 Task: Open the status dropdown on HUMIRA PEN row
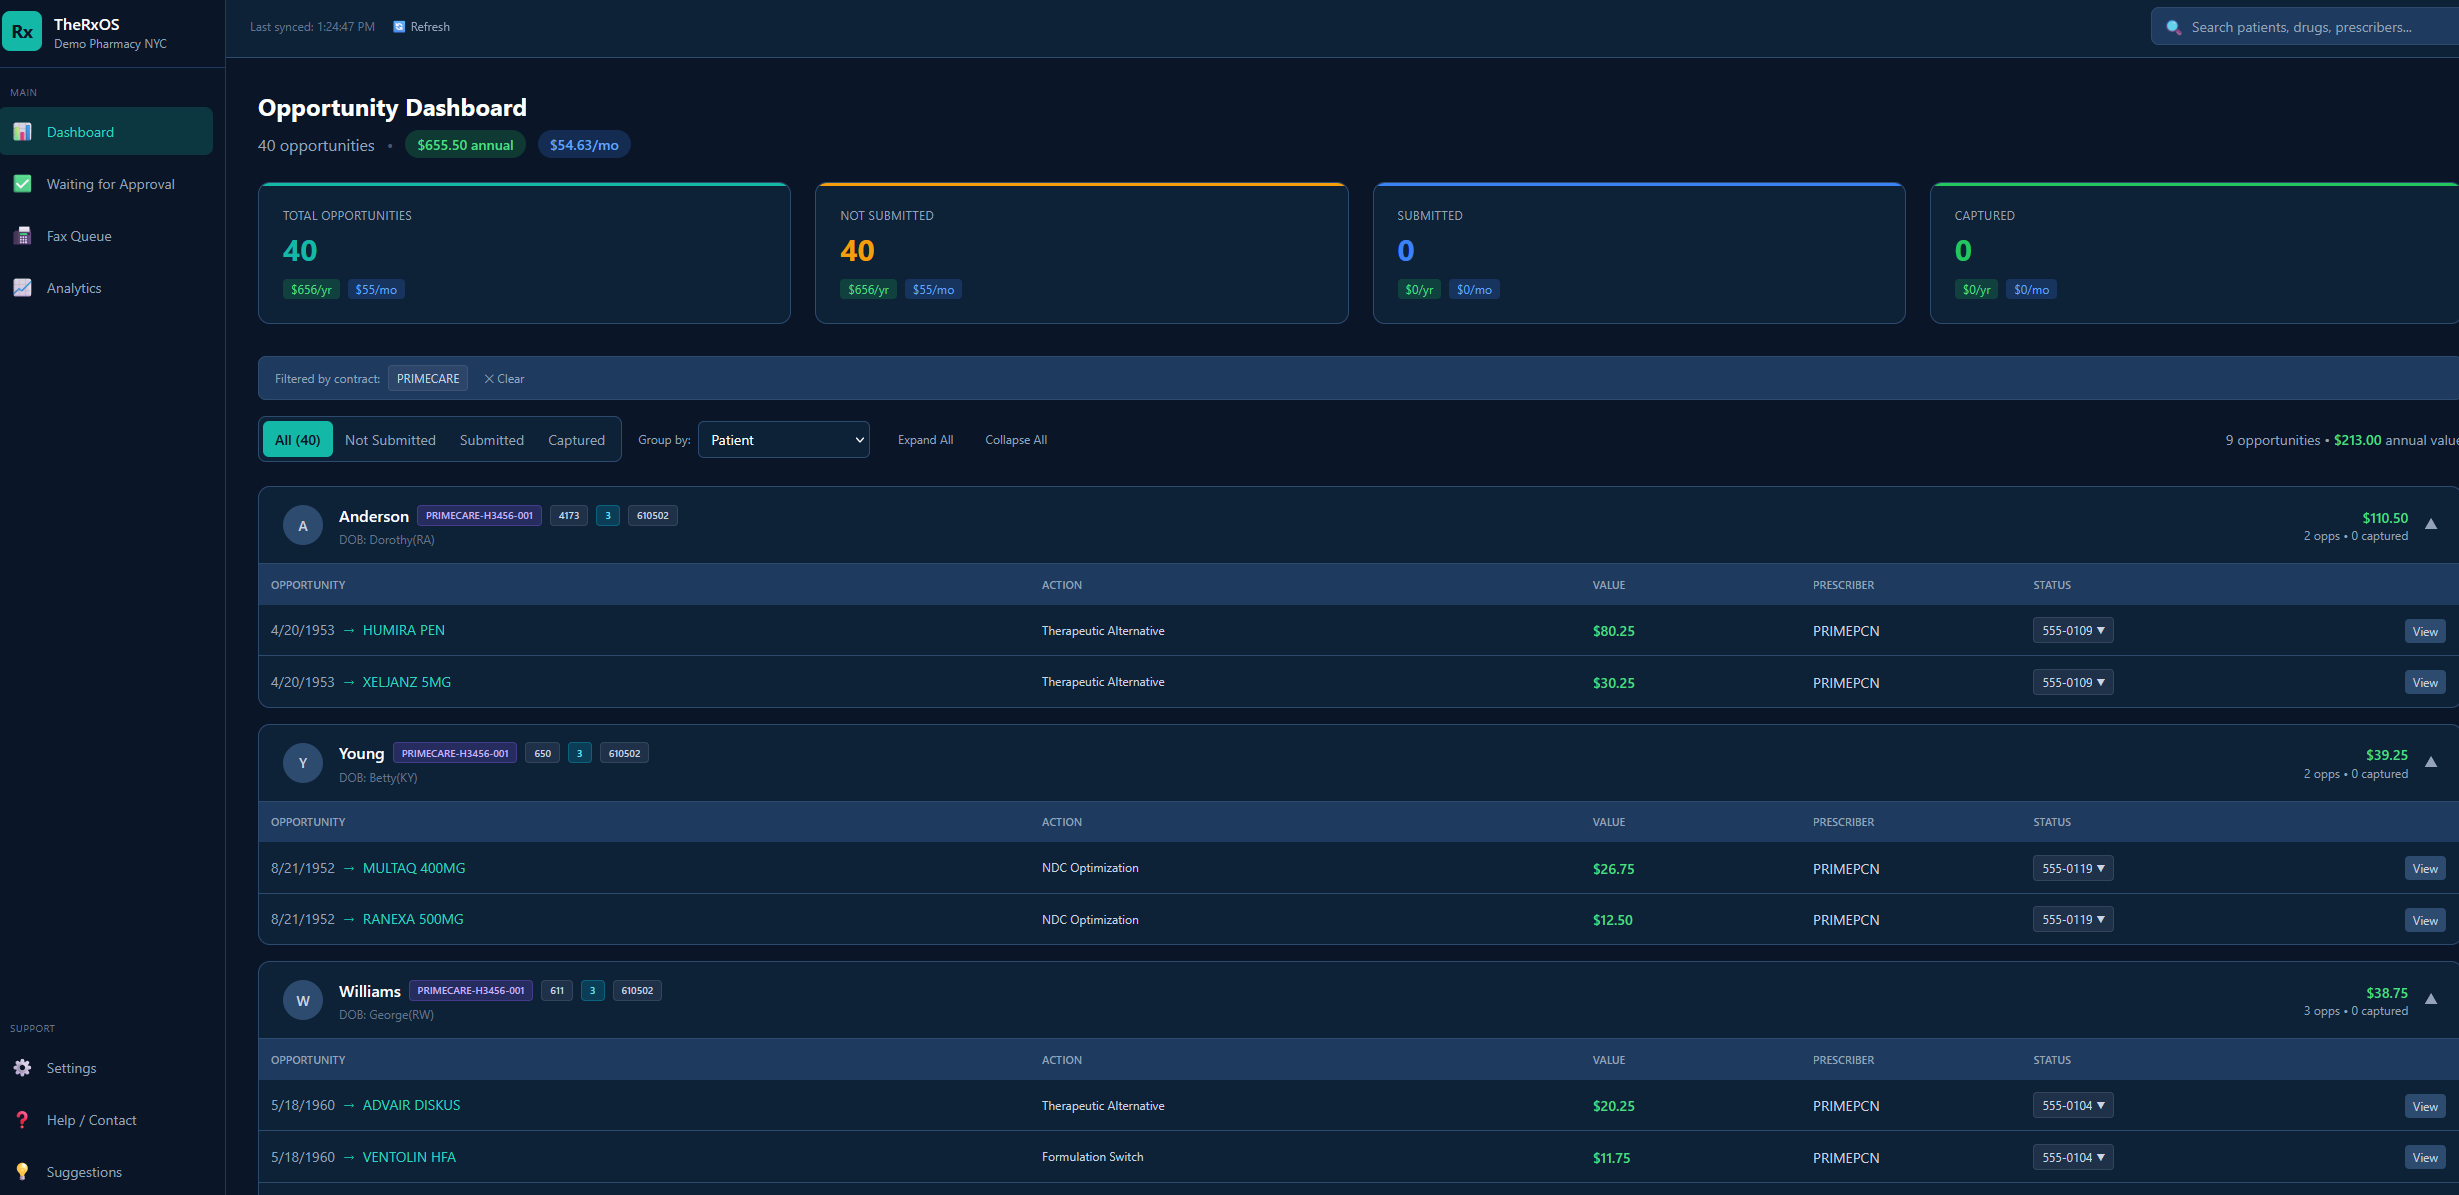[2072, 630]
